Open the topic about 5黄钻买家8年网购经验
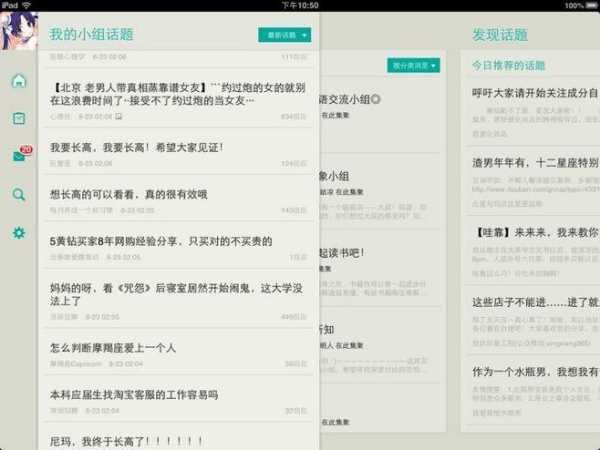Viewport: 600px width, 450px height. click(160, 241)
